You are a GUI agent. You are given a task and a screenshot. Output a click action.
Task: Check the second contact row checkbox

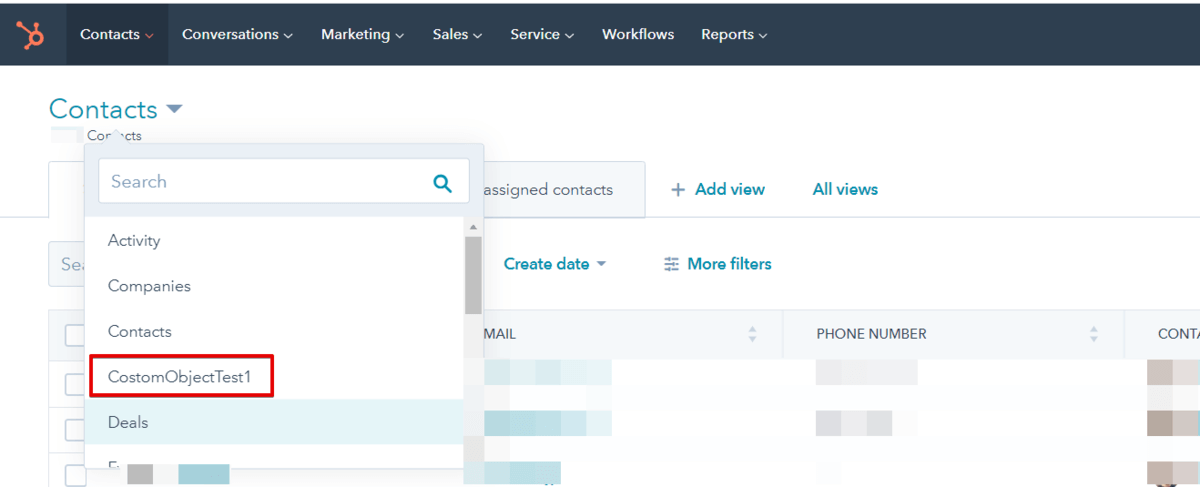point(75,430)
